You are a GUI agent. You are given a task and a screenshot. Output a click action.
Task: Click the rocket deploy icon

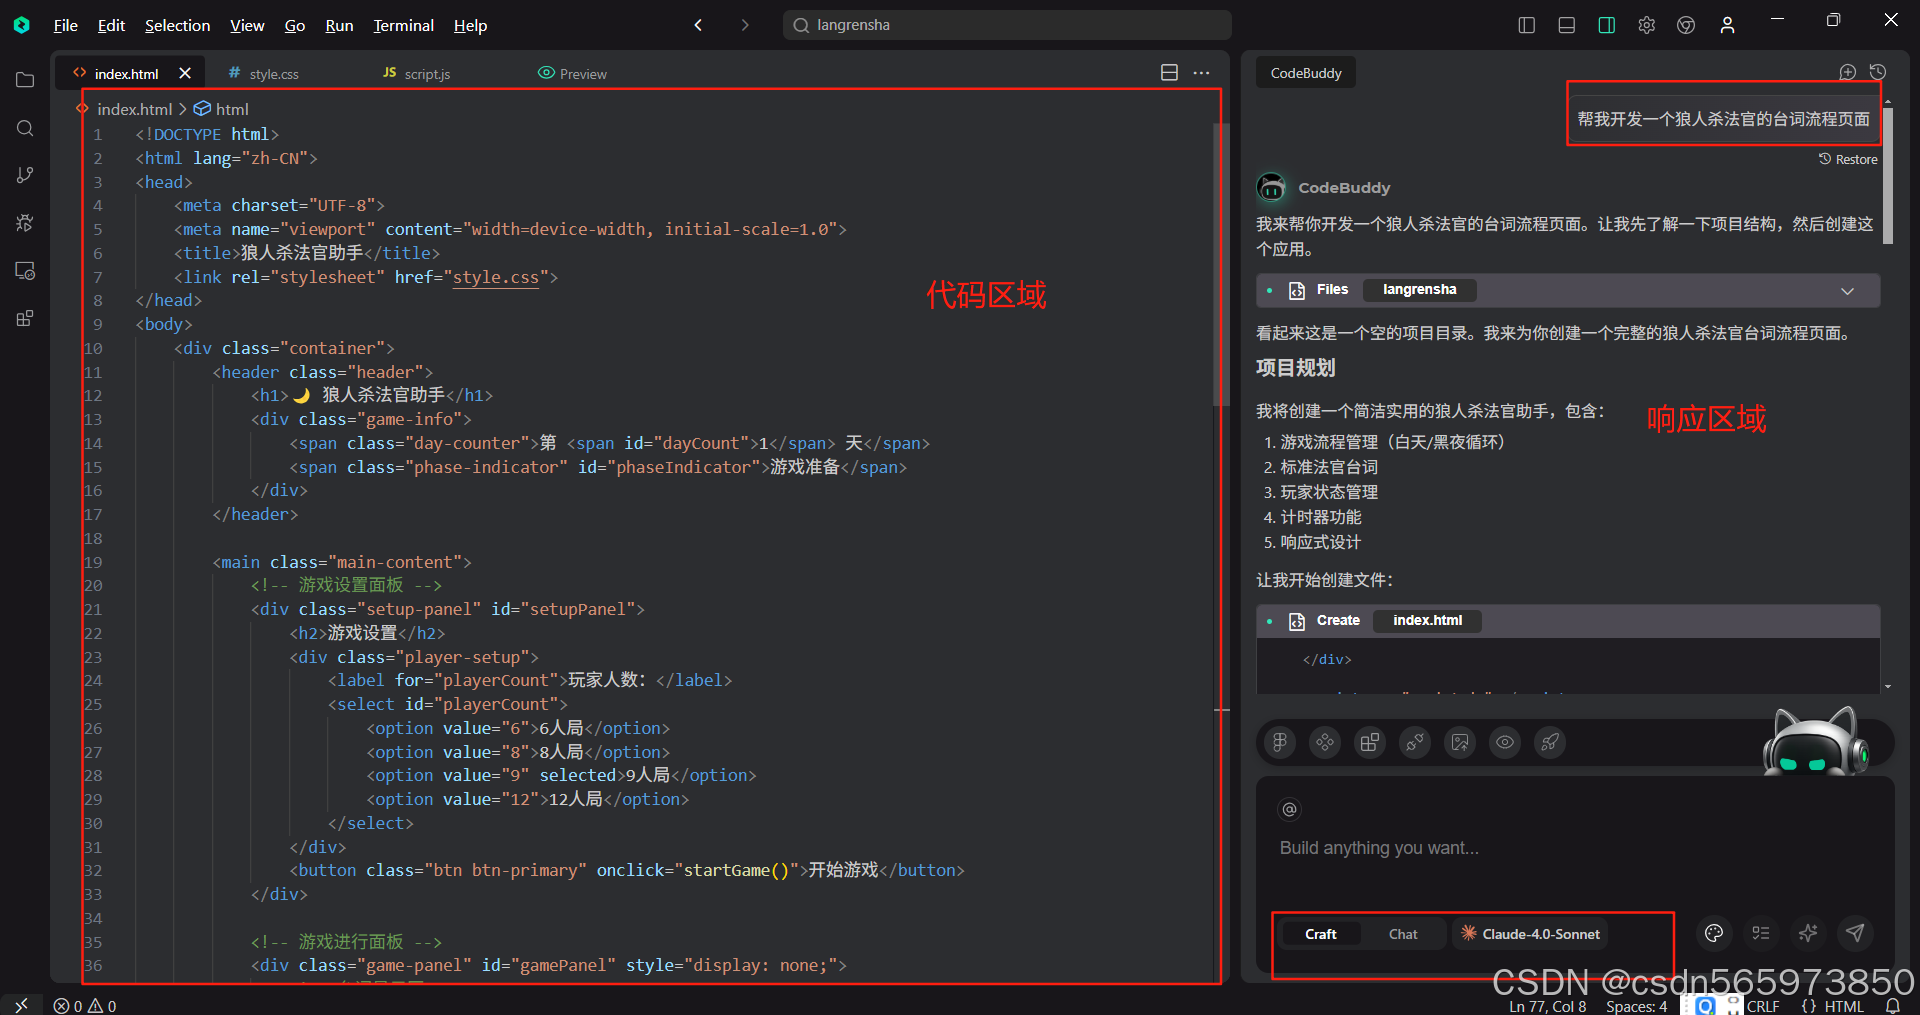pos(1550,742)
